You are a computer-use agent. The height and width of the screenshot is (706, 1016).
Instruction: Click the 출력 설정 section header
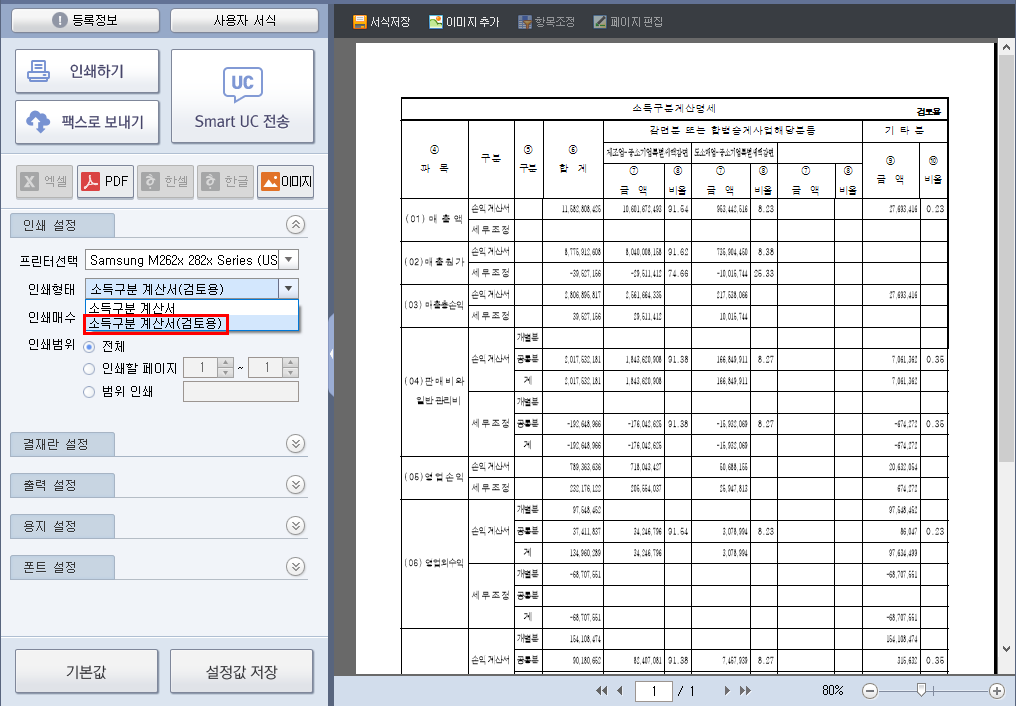[62, 485]
